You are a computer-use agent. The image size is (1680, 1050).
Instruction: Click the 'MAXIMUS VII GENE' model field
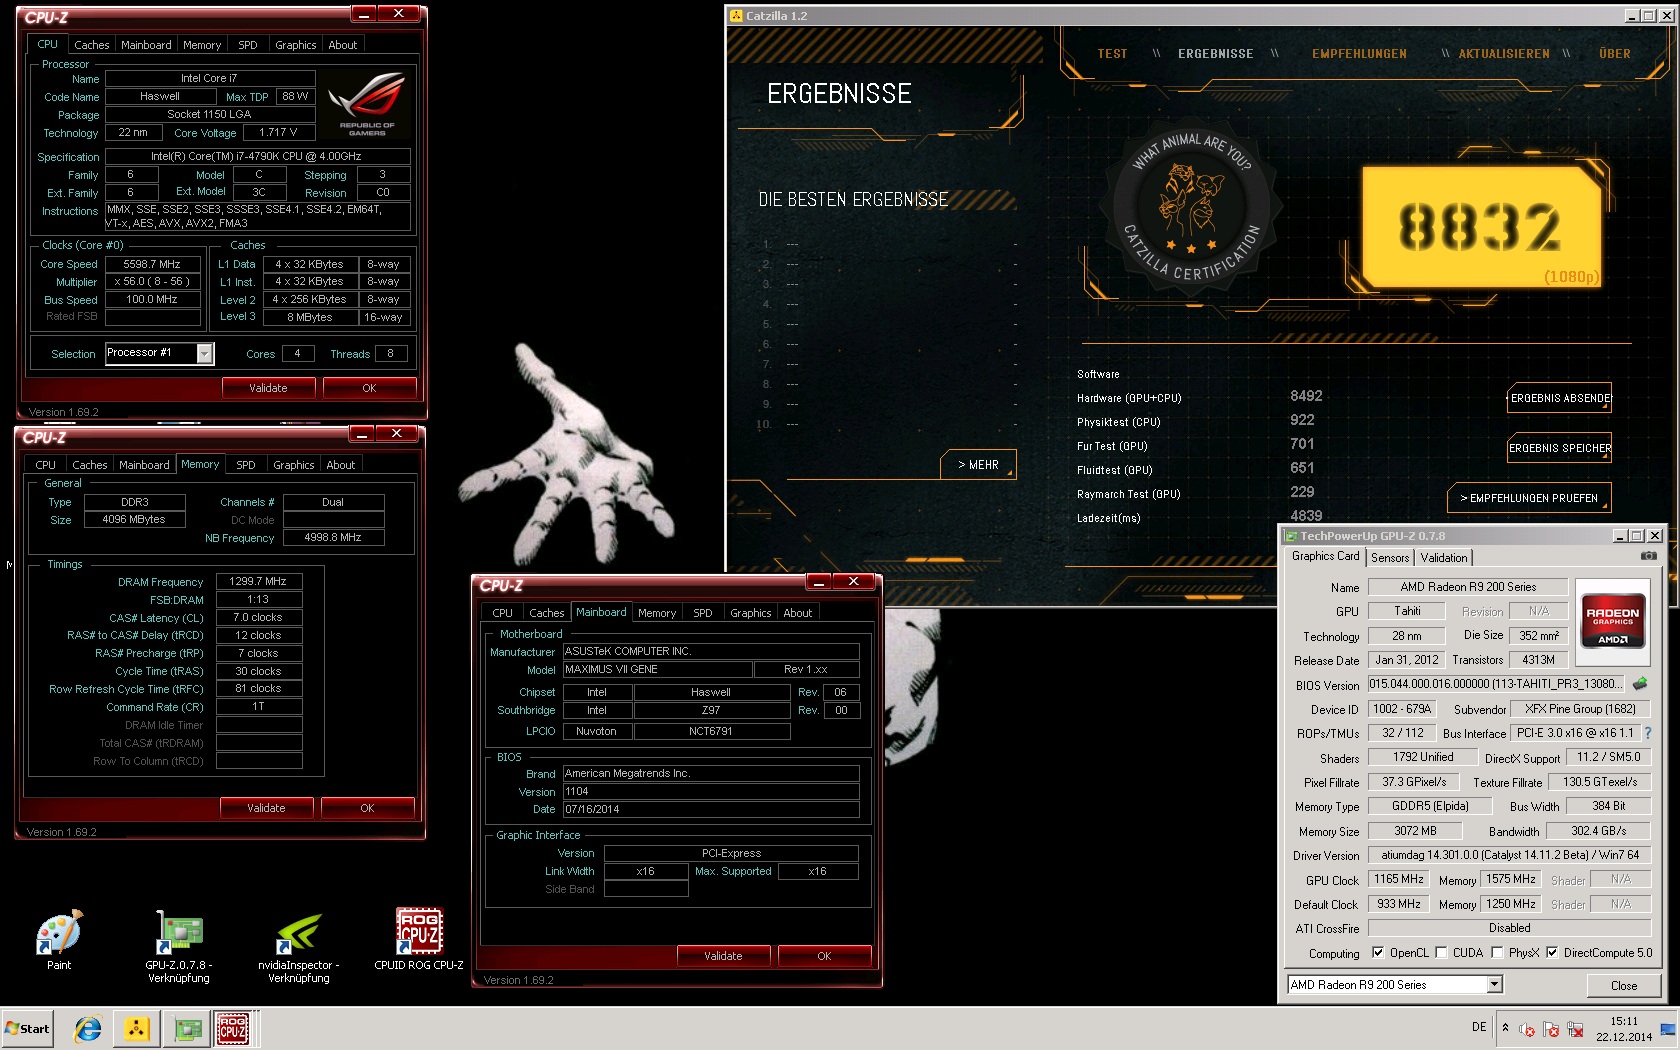point(656,669)
